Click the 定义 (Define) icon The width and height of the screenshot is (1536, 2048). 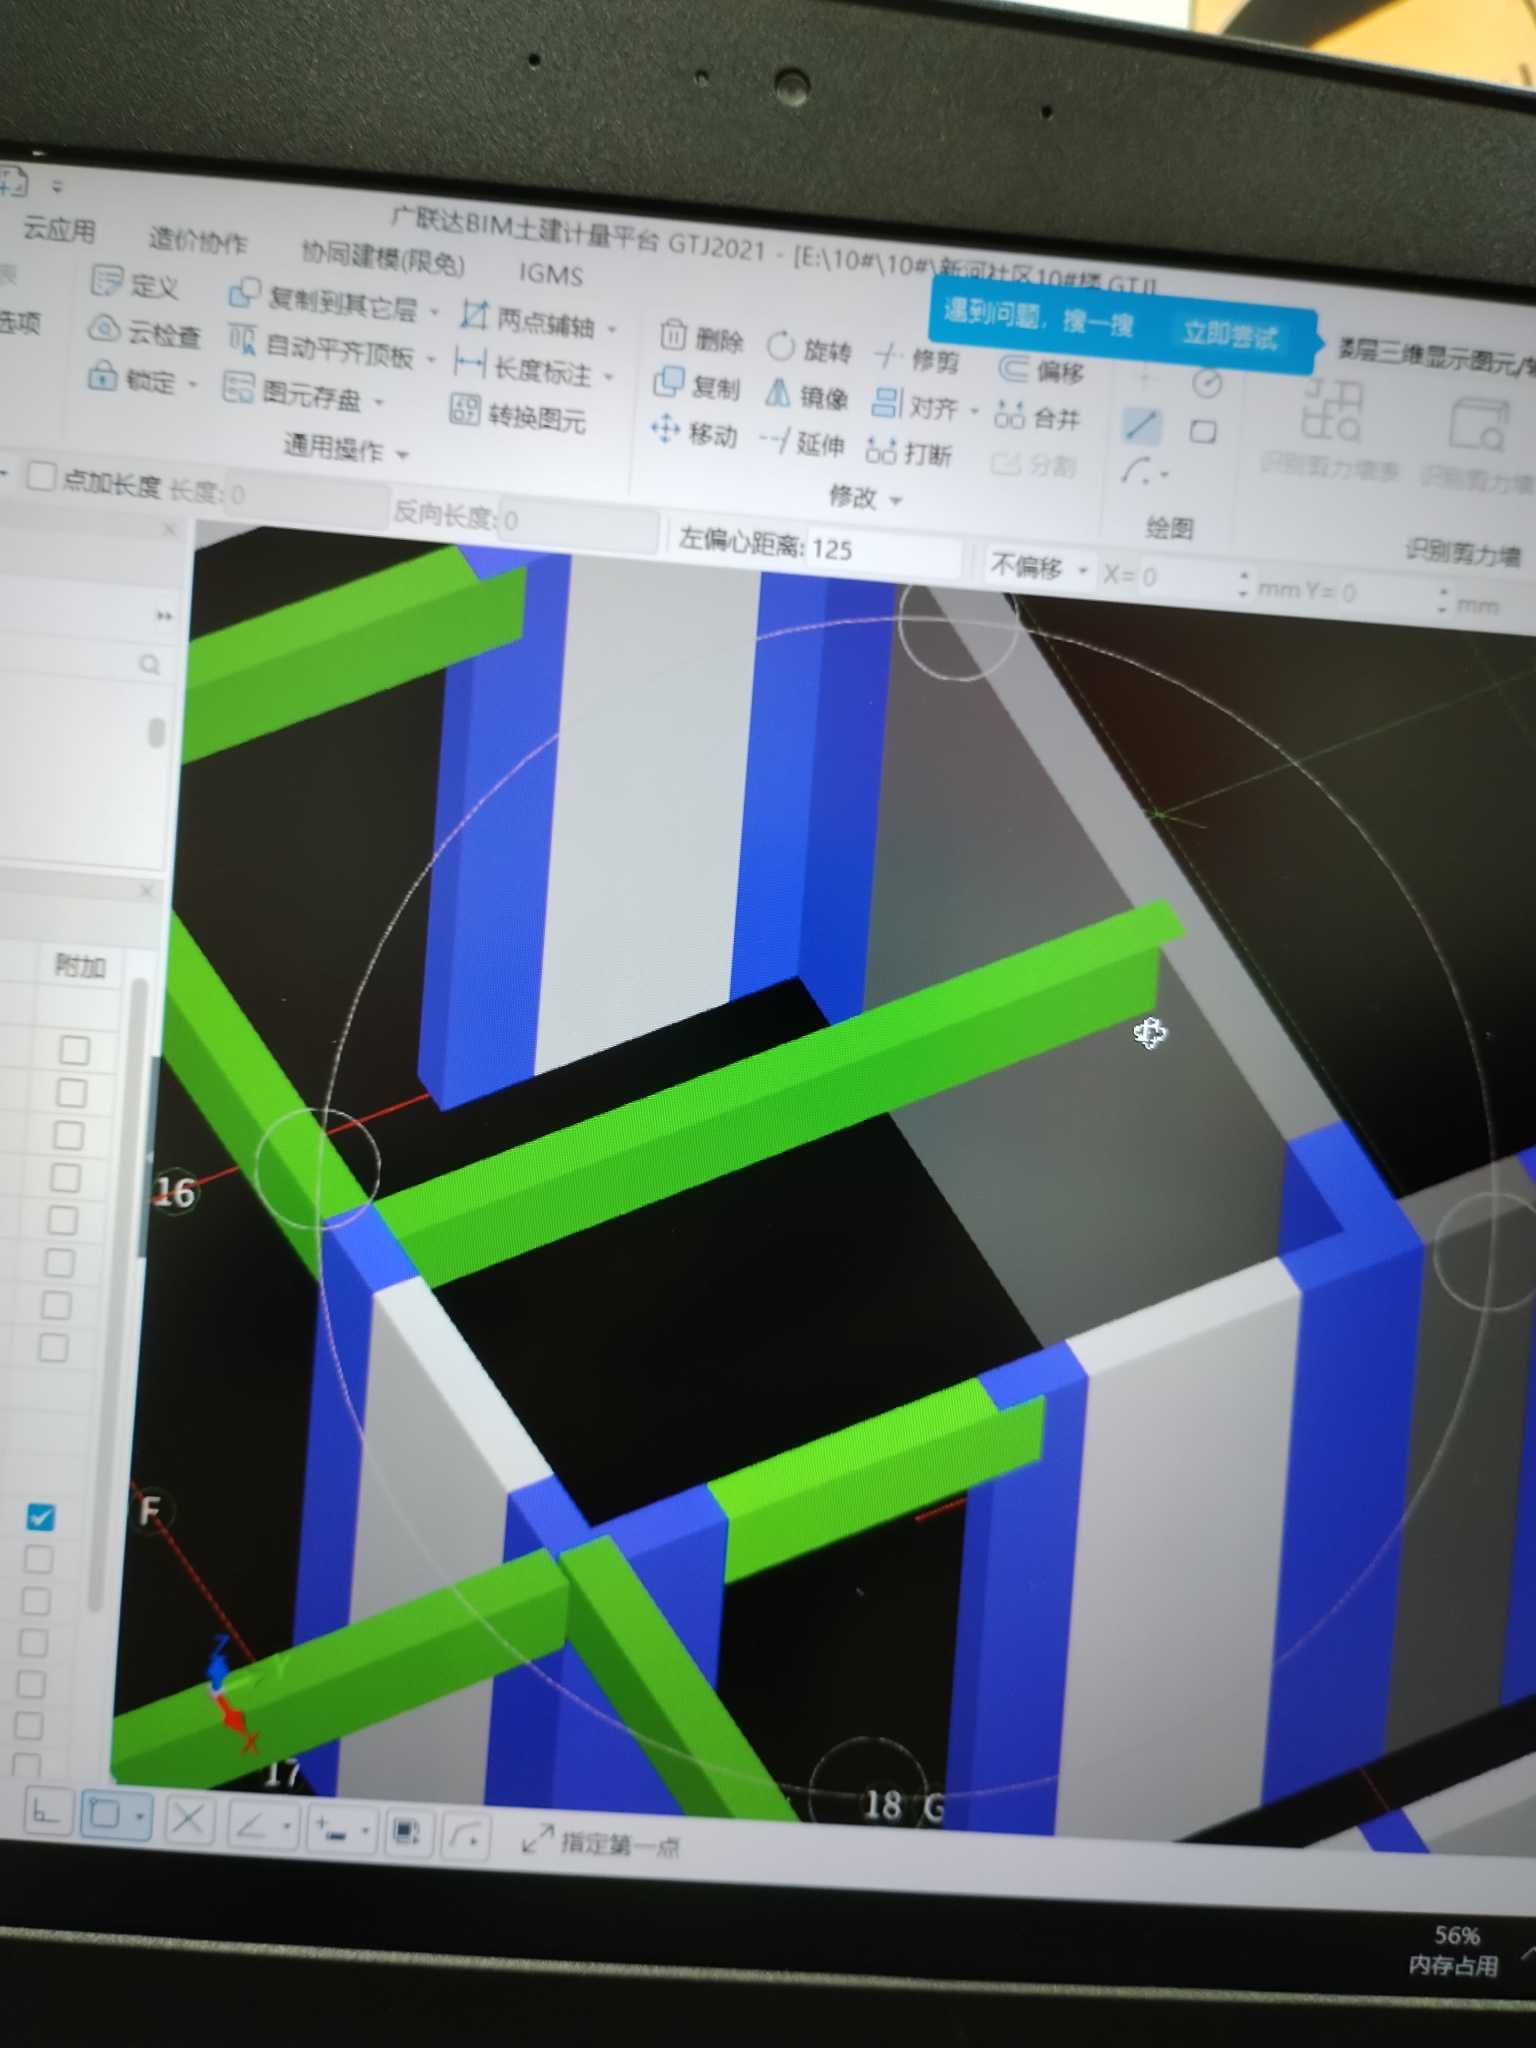click(x=107, y=283)
